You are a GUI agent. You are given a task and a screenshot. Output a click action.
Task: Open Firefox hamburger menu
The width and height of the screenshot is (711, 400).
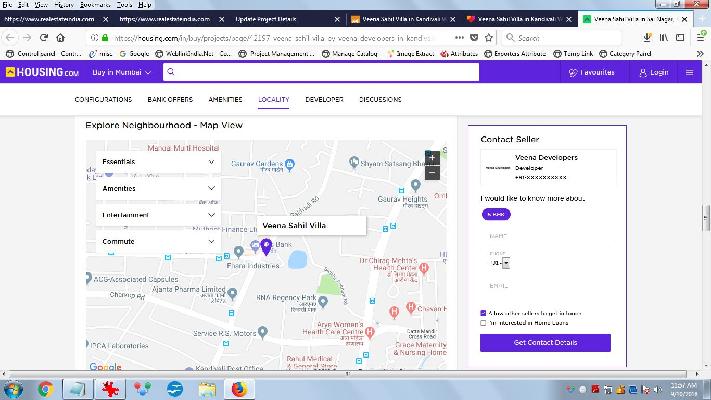pyautogui.click(x=701, y=37)
